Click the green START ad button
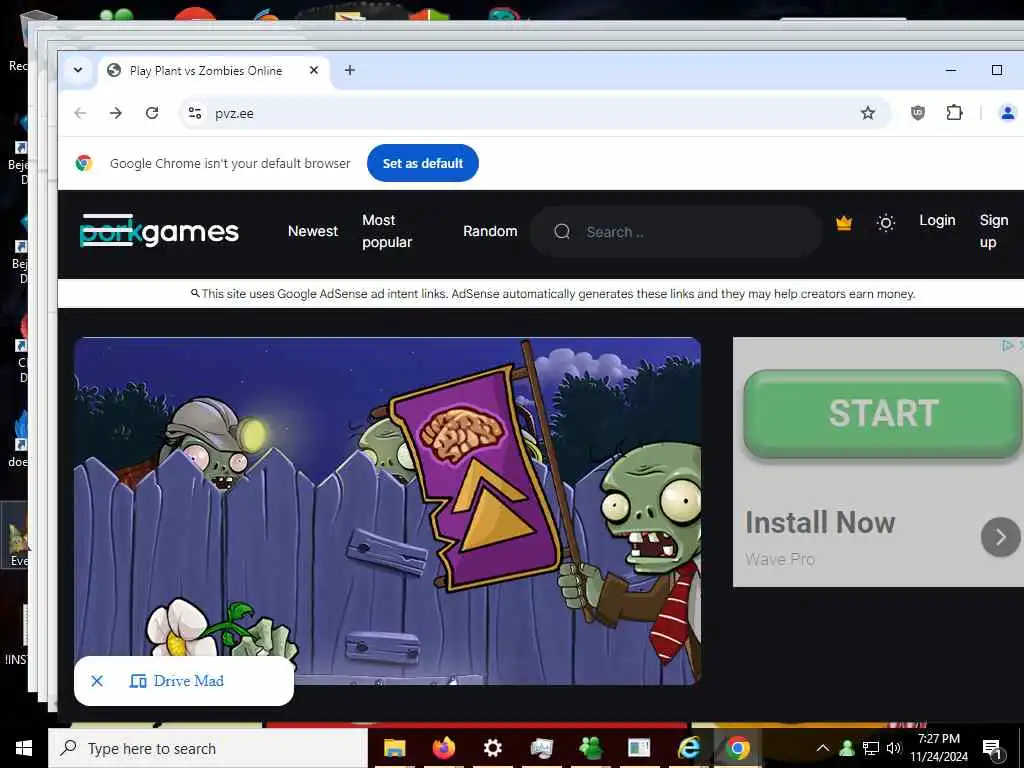 tap(883, 413)
